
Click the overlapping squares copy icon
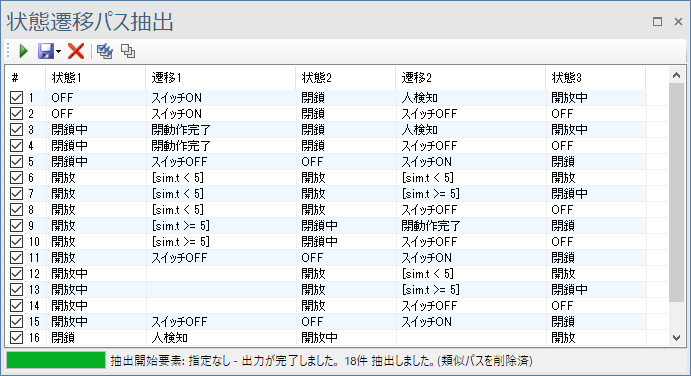tap(128, 51)
